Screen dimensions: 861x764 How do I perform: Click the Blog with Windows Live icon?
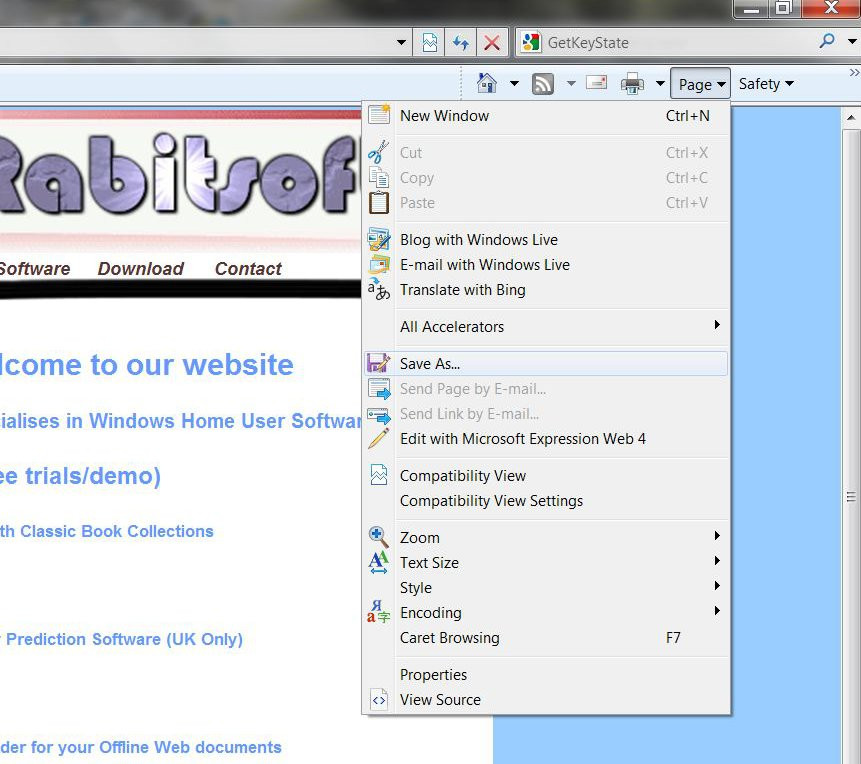[379, 239]
